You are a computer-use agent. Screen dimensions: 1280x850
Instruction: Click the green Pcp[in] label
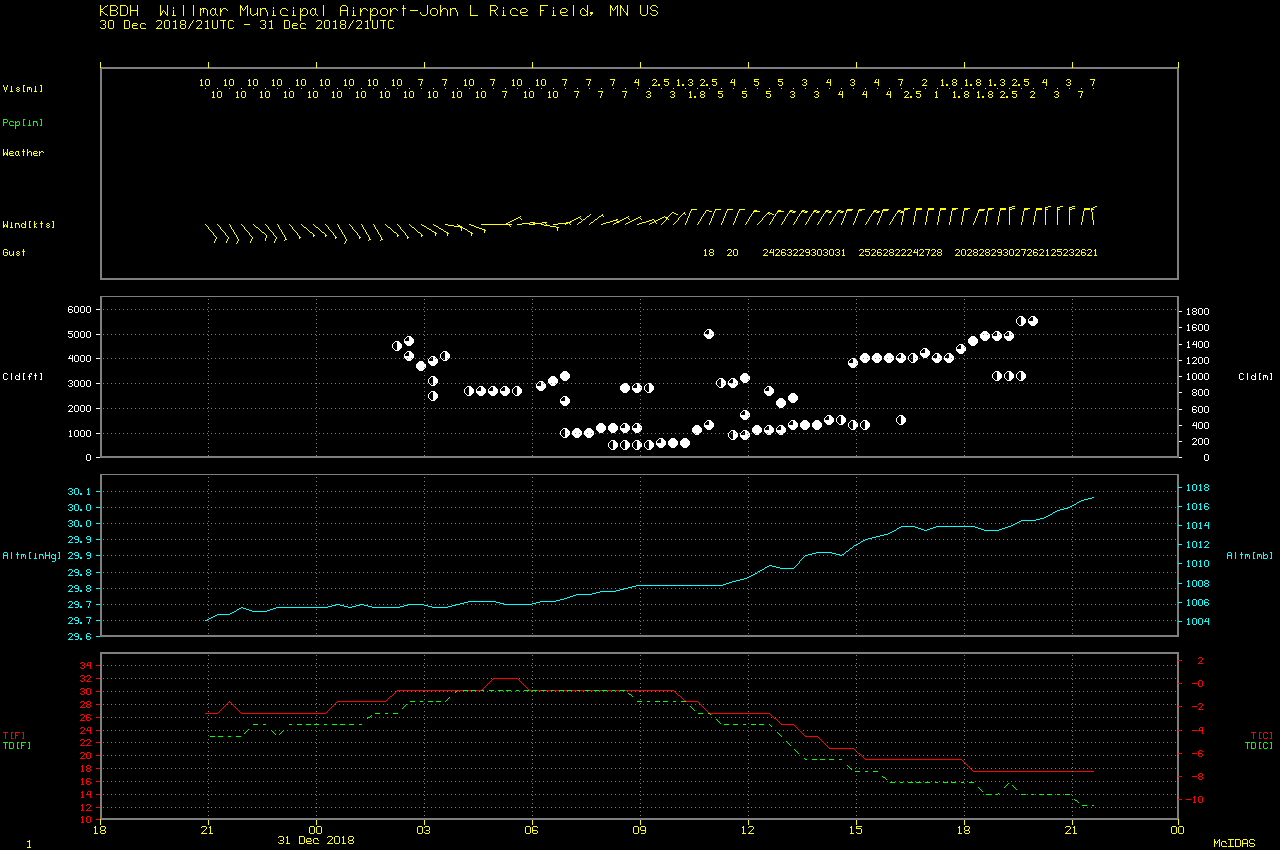pyautogui.click(x=23, y=123)
